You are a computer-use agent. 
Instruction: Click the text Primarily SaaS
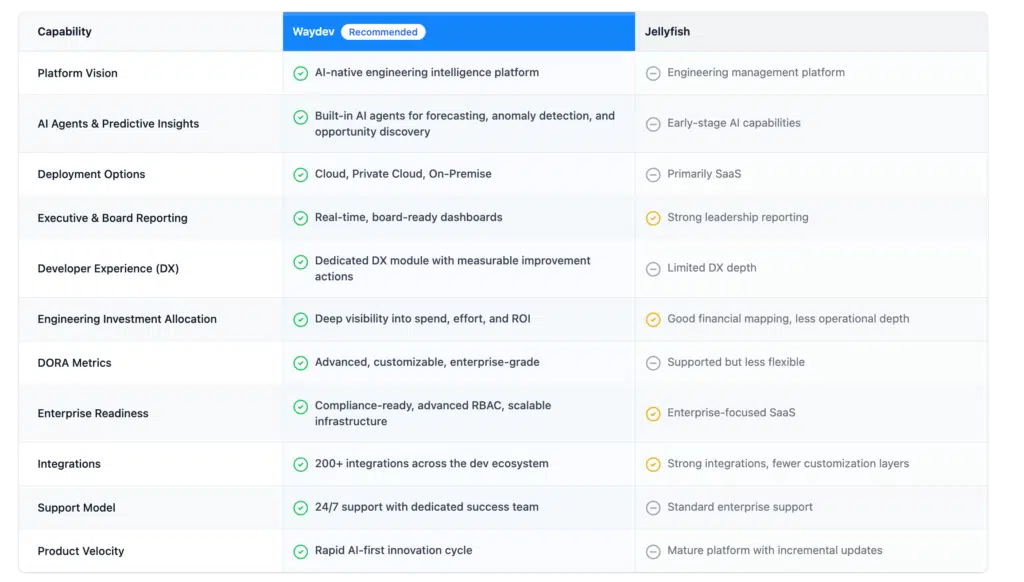pyautogui.click(x=704, y=174)
